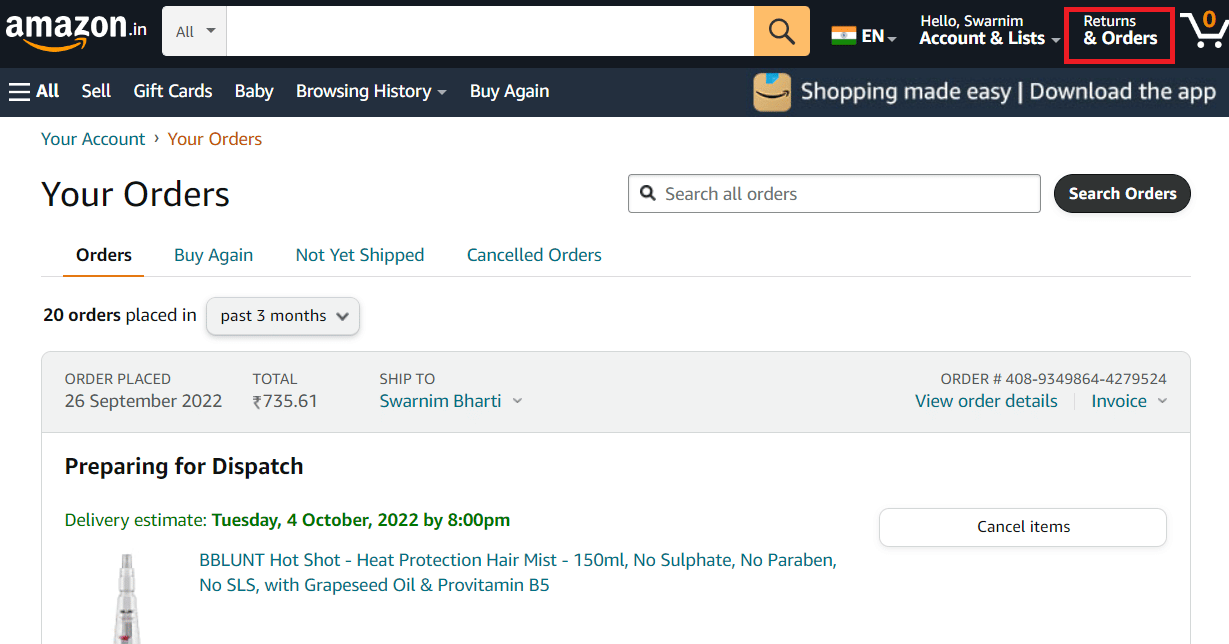Open the past 3 months filter dropdown
1229x644 pixels.
pyautogui.click(x=282, y=316)
